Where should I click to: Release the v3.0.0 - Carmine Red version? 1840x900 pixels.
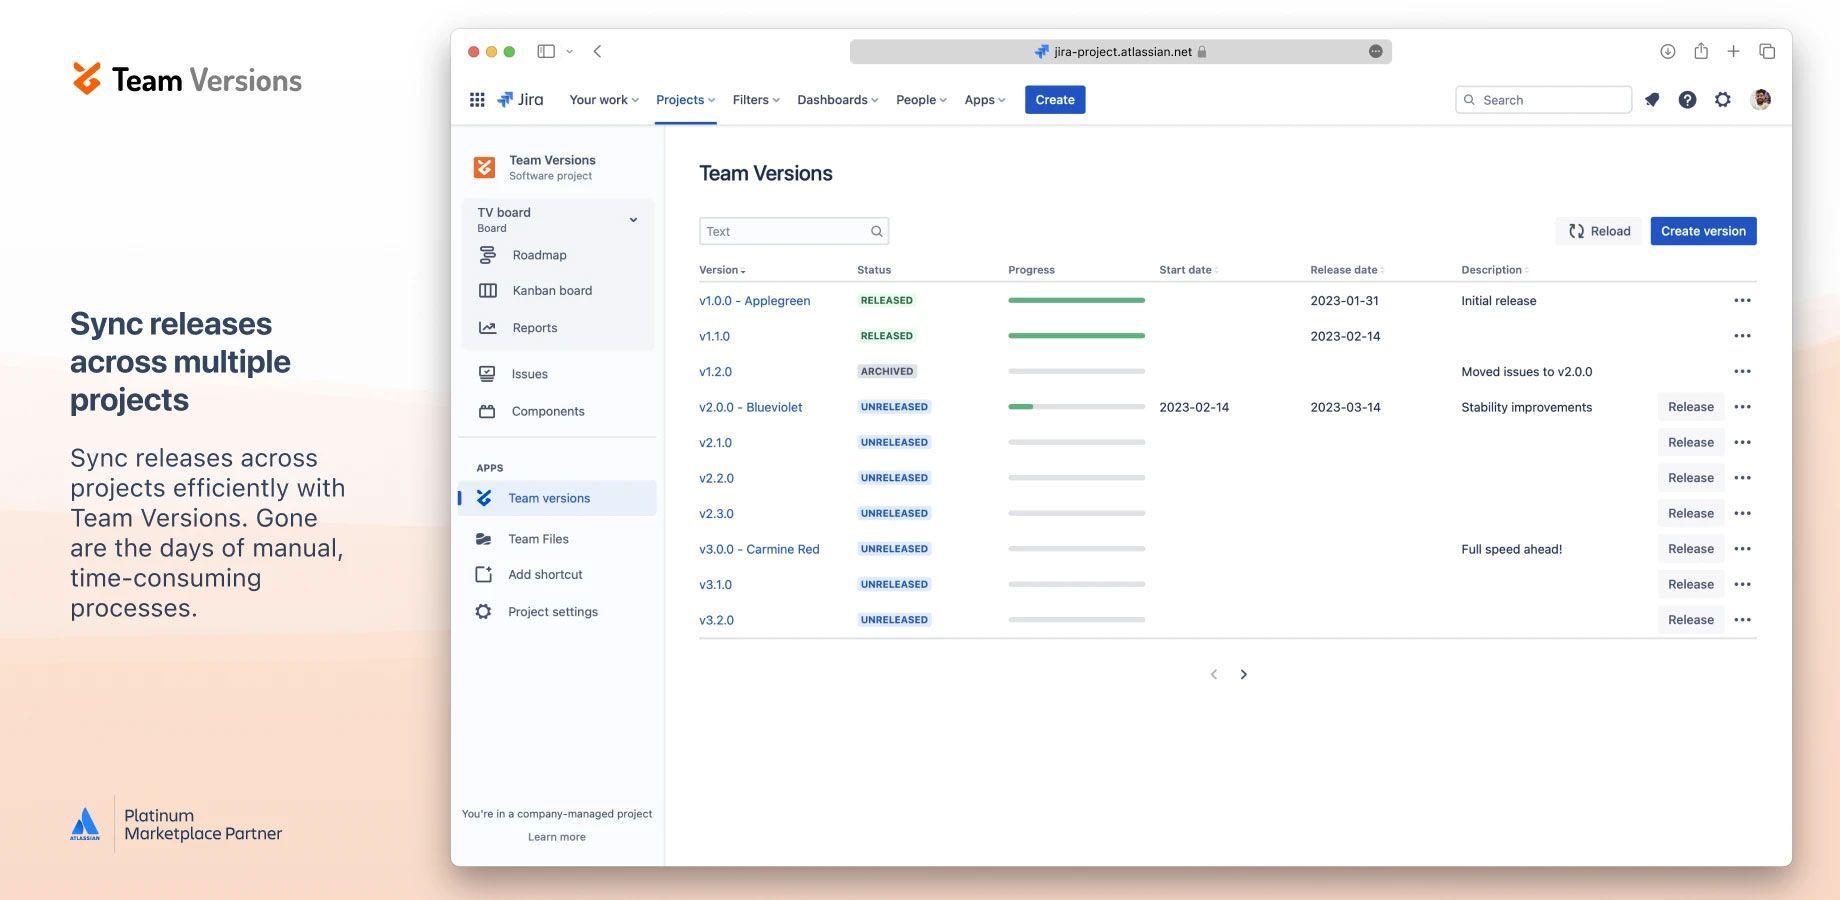pyautogui.click(x=1690, y=549)
